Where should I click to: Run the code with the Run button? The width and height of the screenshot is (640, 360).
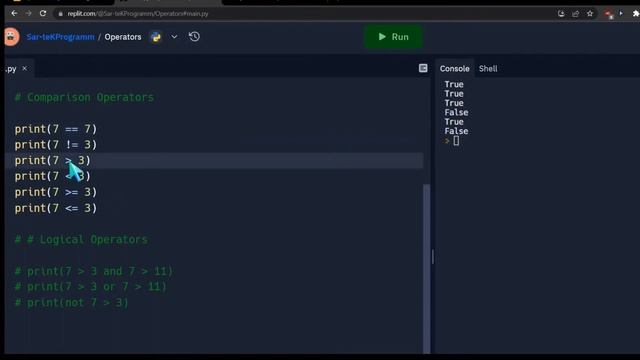[x=393, y=37]
